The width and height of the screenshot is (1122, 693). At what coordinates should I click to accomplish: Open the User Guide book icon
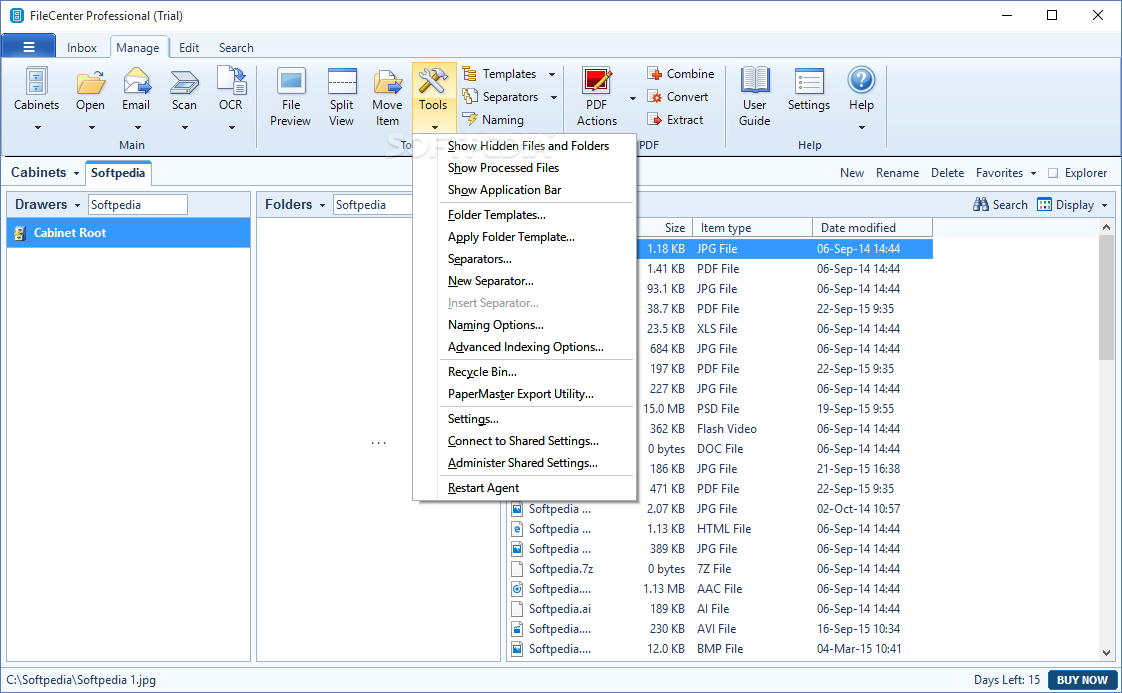coord(755,80)
